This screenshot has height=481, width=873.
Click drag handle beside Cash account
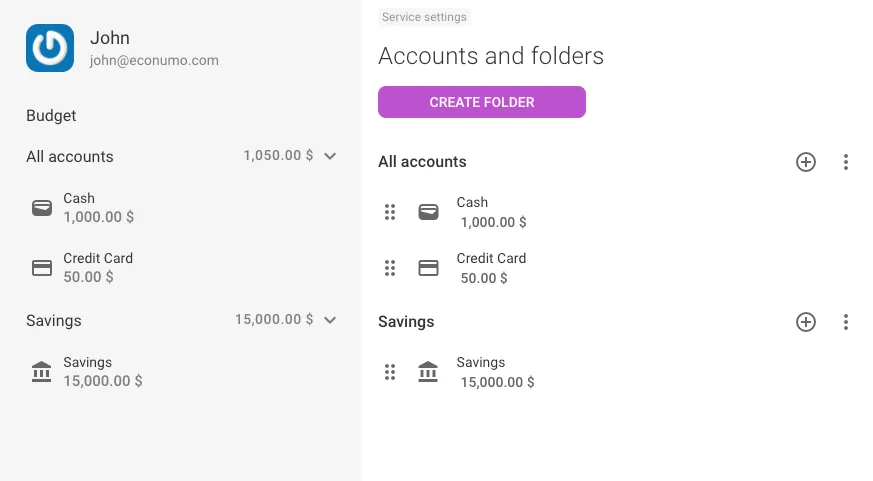point(390,212)
